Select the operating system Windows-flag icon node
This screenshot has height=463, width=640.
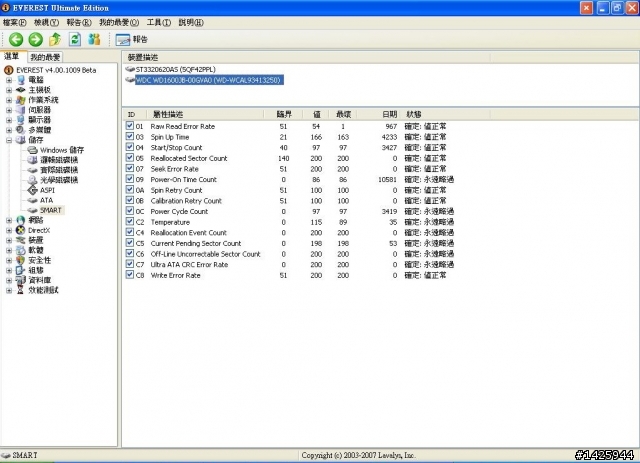coord(20,100)
